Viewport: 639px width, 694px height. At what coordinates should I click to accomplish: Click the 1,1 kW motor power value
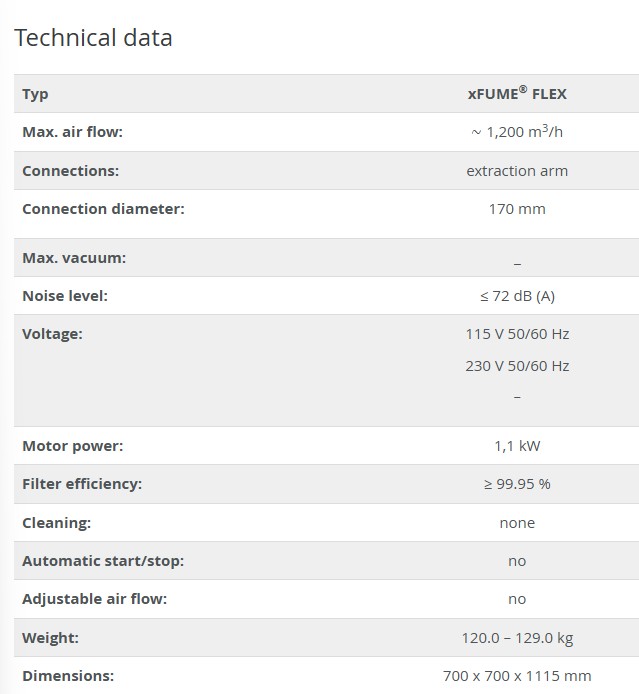517,446
